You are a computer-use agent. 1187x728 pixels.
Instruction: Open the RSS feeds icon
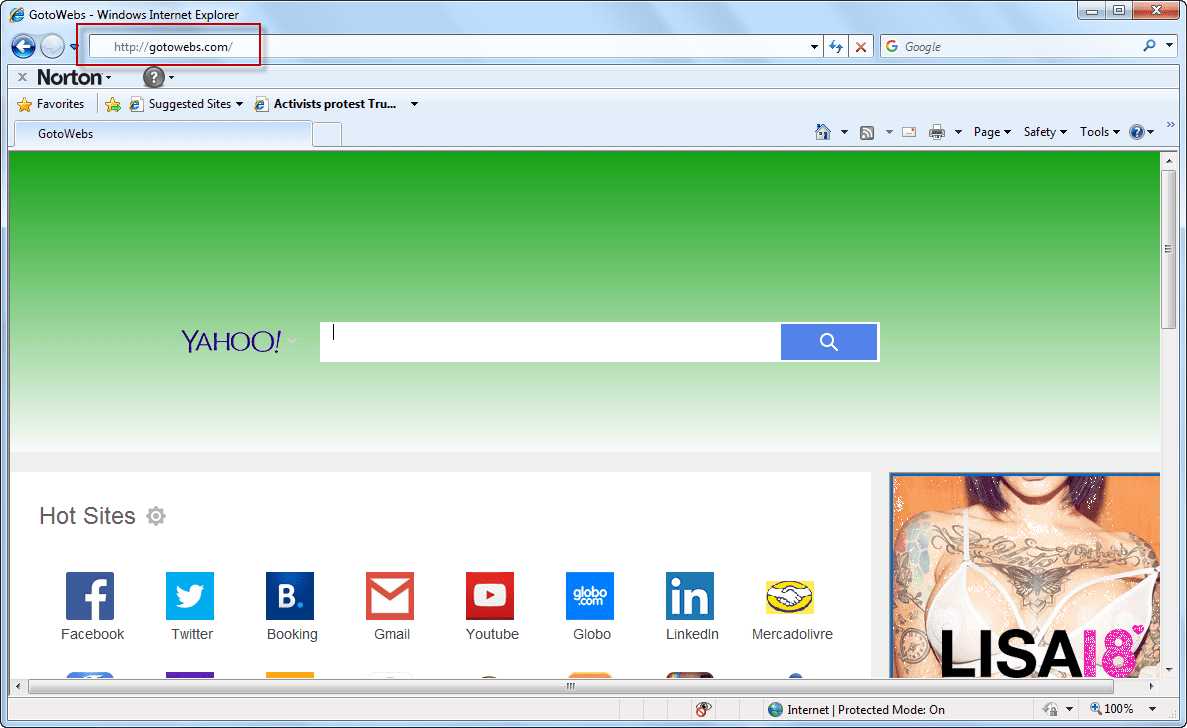[868, 132]
